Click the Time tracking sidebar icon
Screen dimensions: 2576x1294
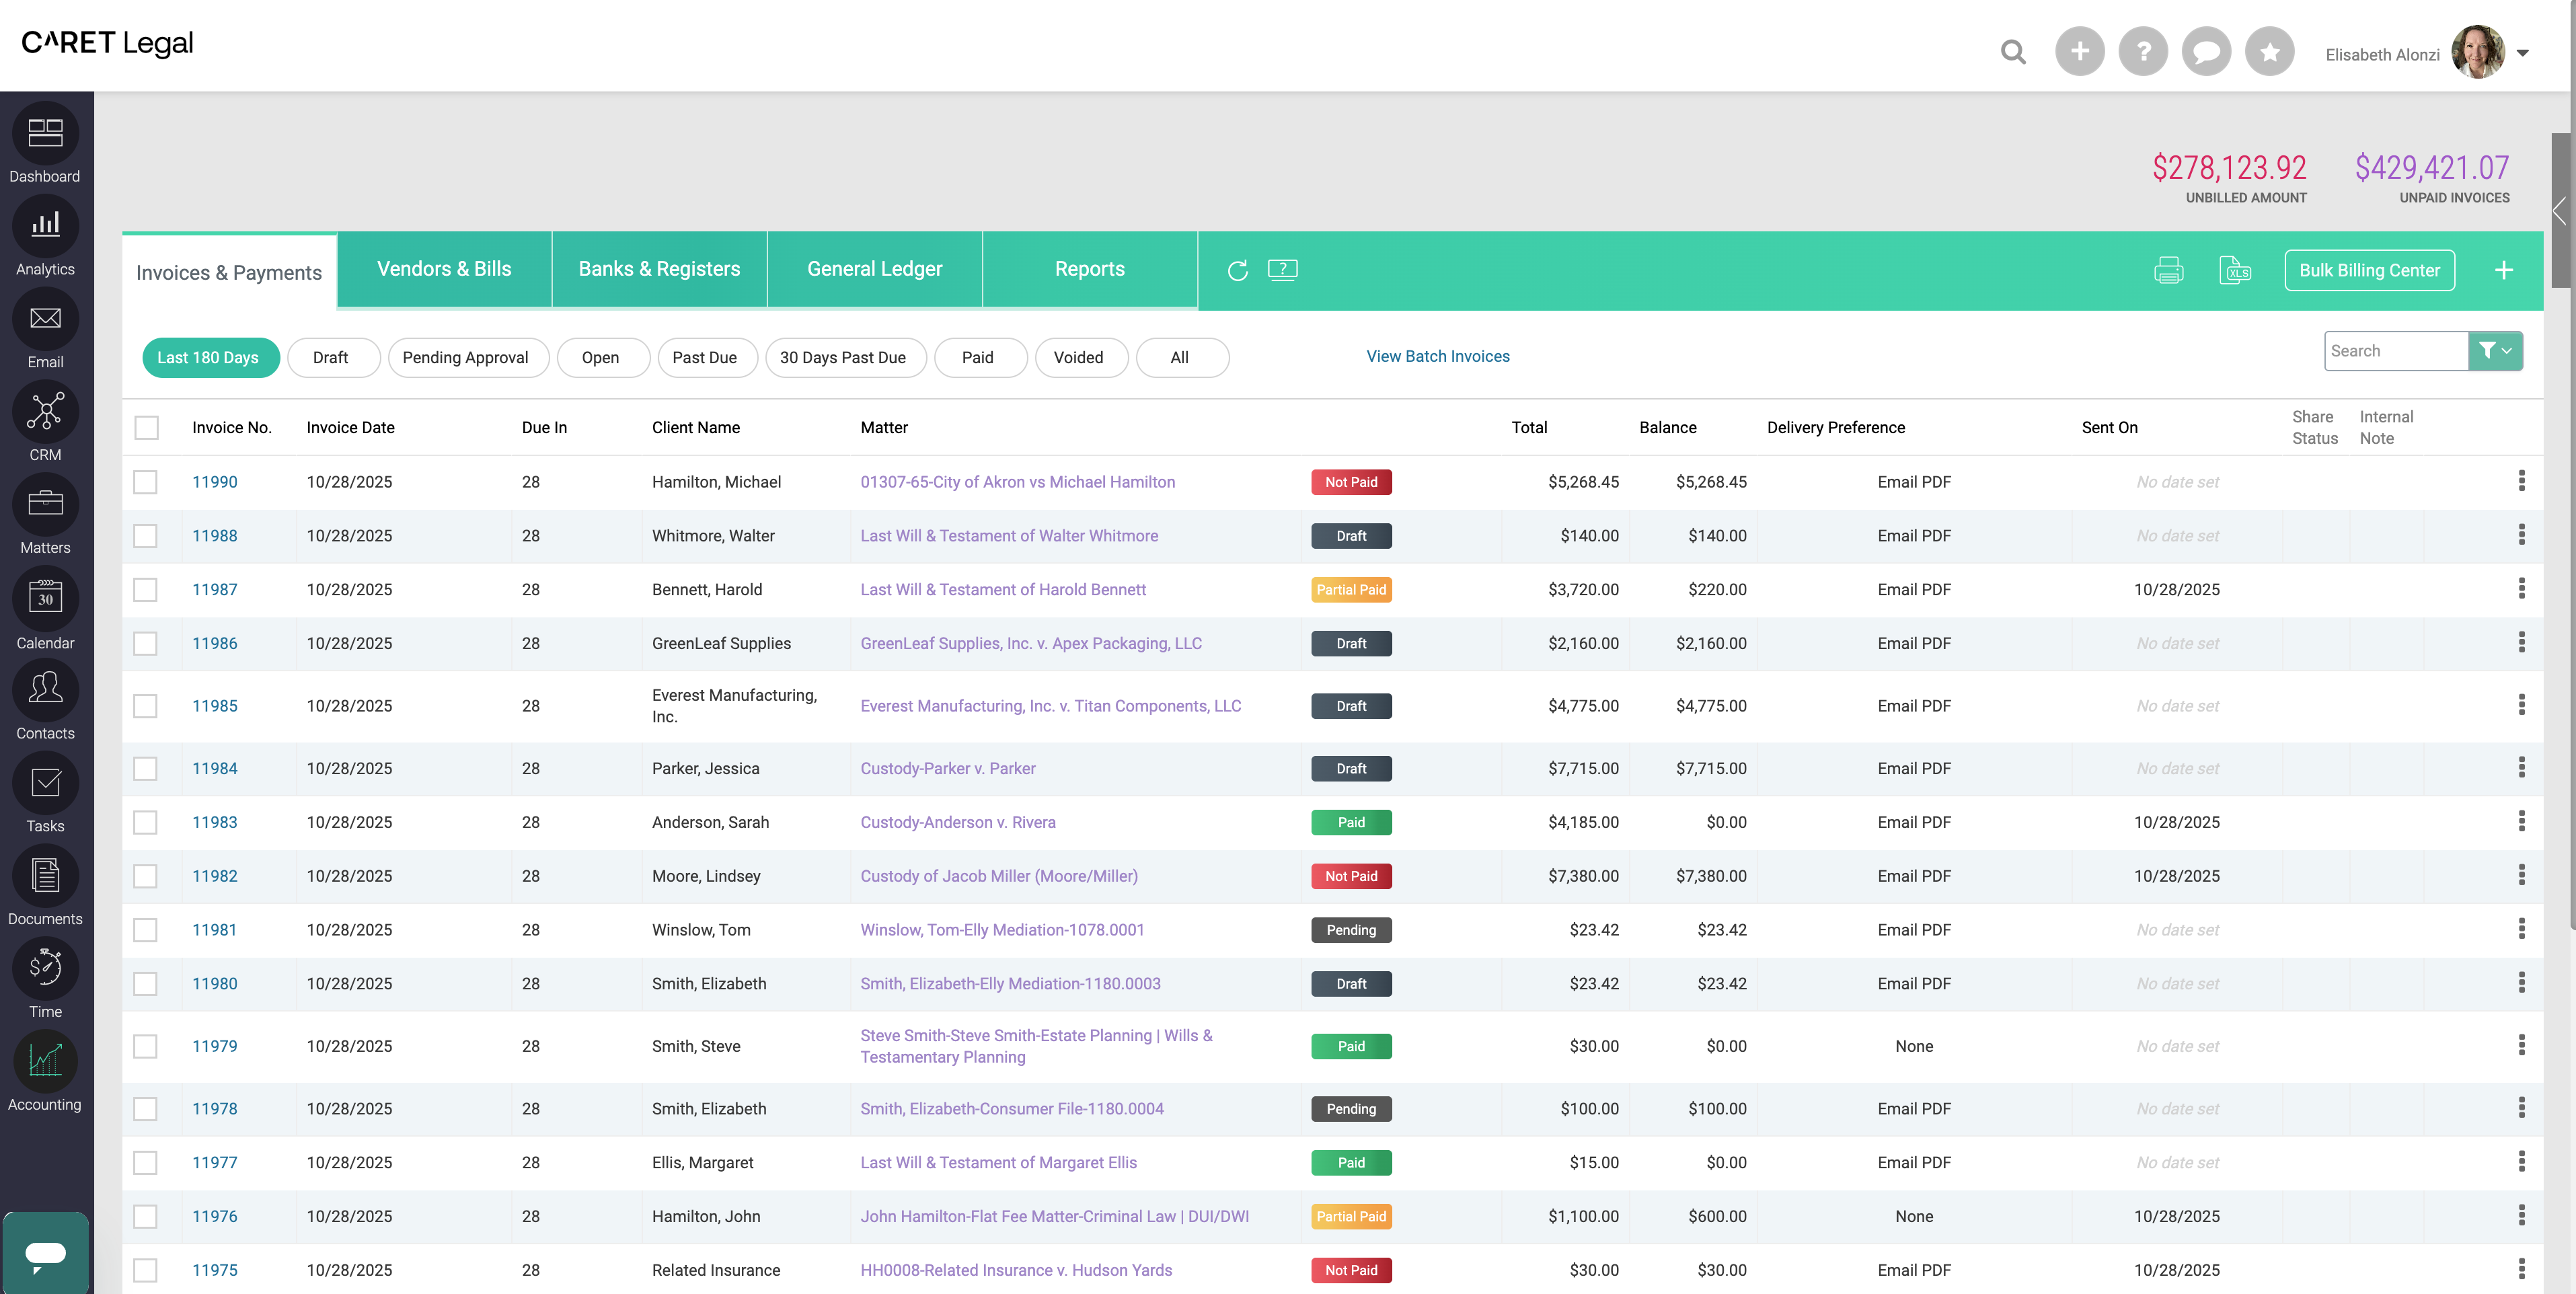[45, 968]
